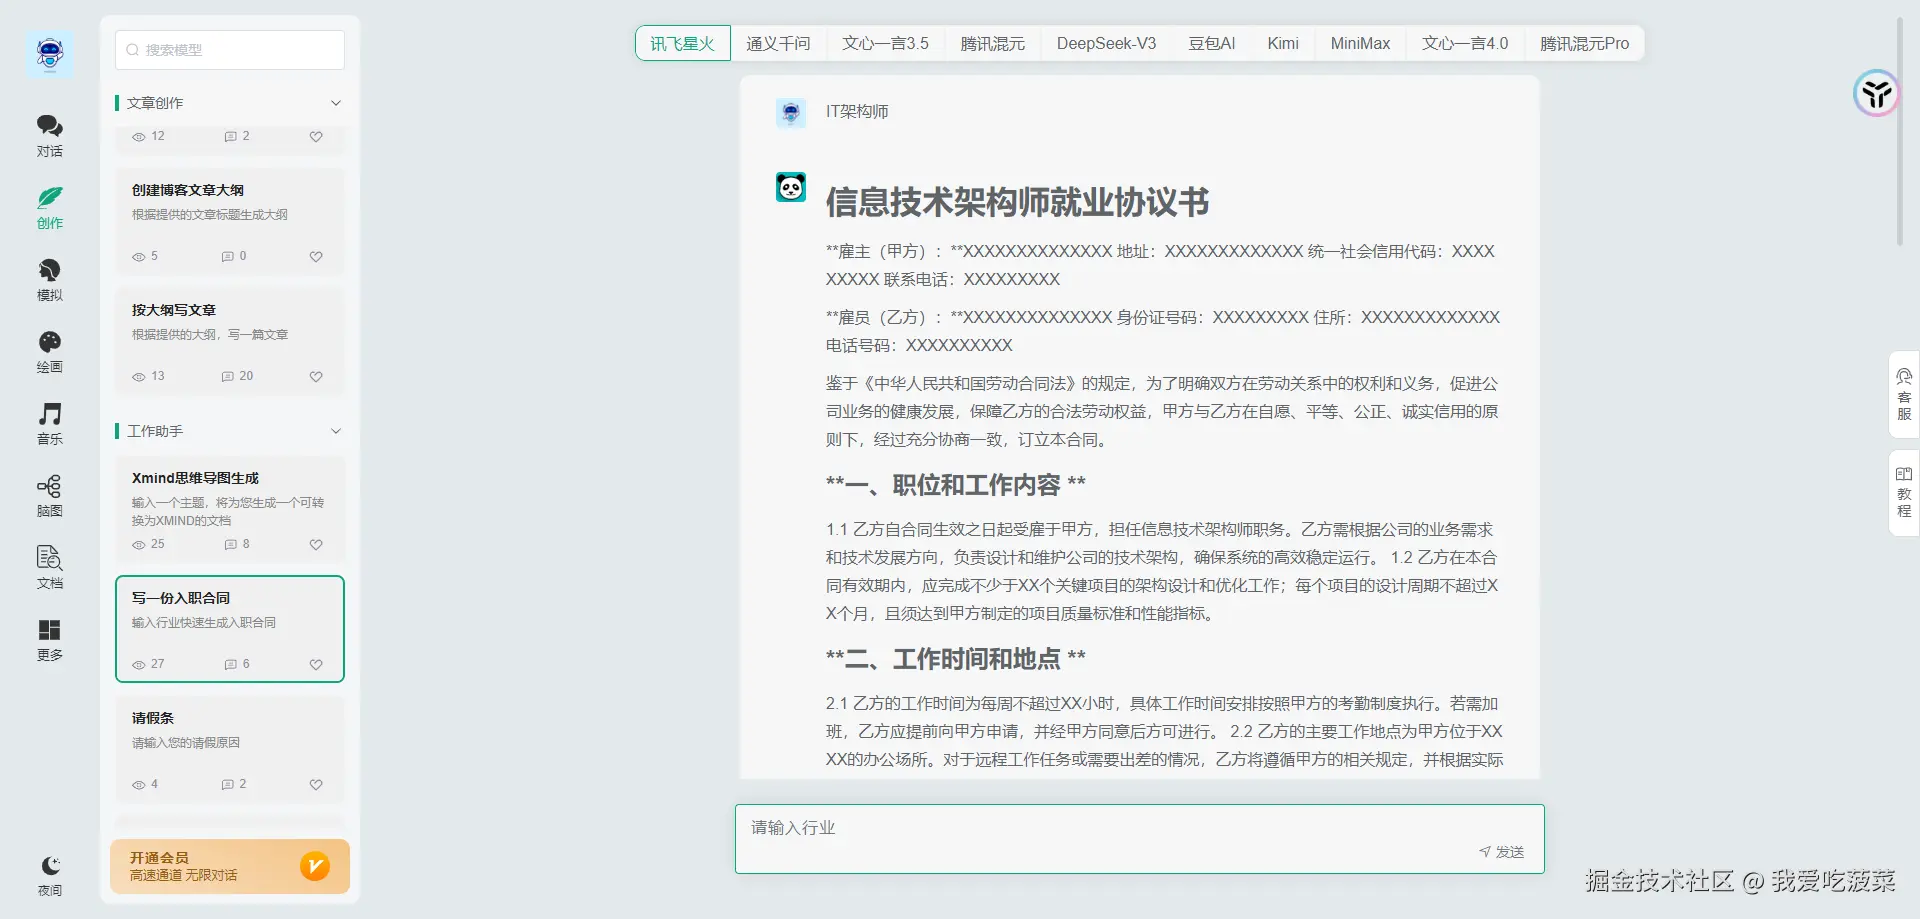Open the 创建博客文章大纲 template
The image size is (1920, 919).
click(230, 221)
